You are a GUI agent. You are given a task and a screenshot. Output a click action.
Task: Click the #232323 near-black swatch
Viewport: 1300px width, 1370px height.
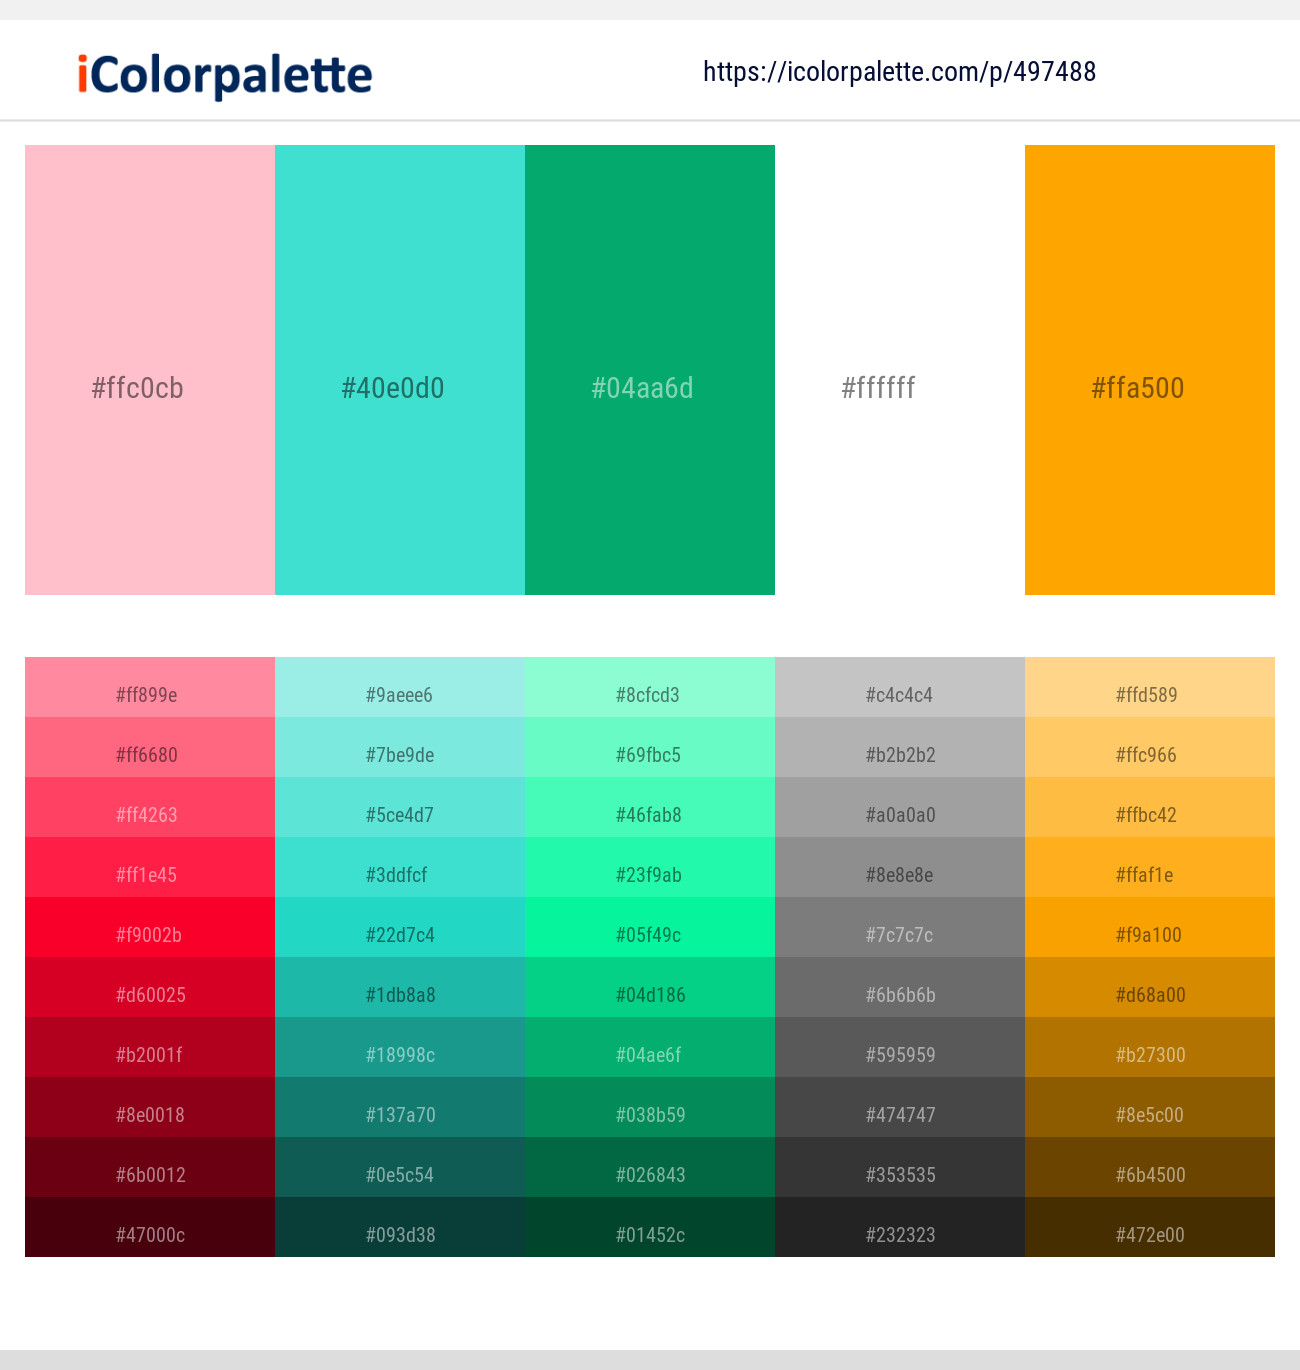(x=899, y=1235)
